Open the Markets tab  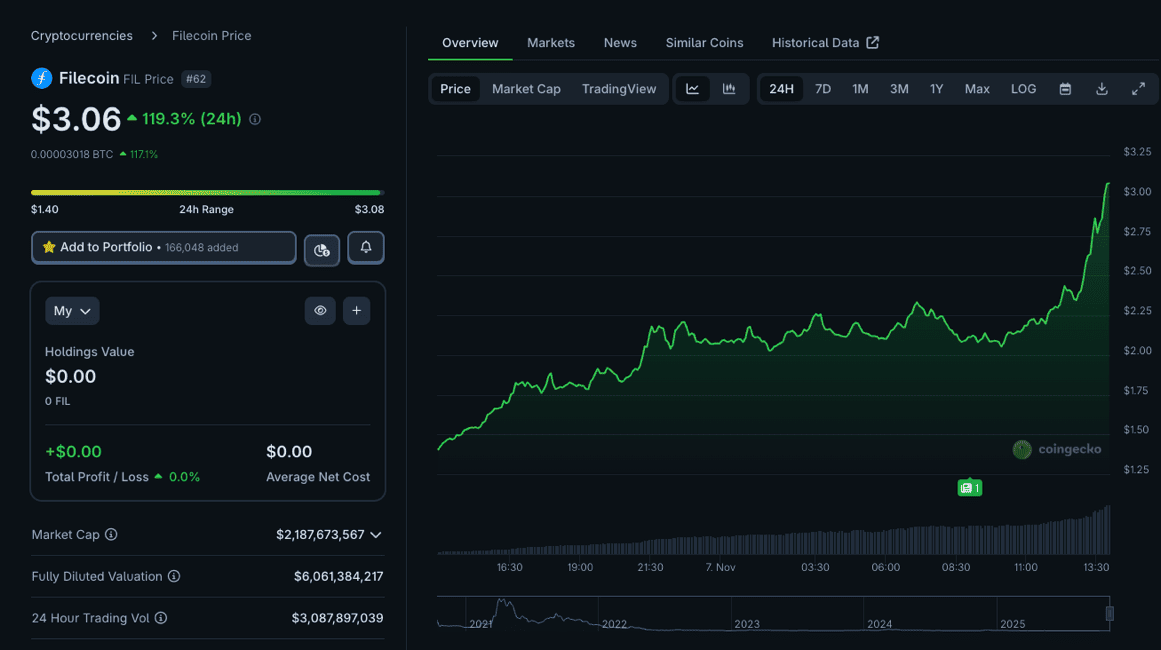coord(551,43)
